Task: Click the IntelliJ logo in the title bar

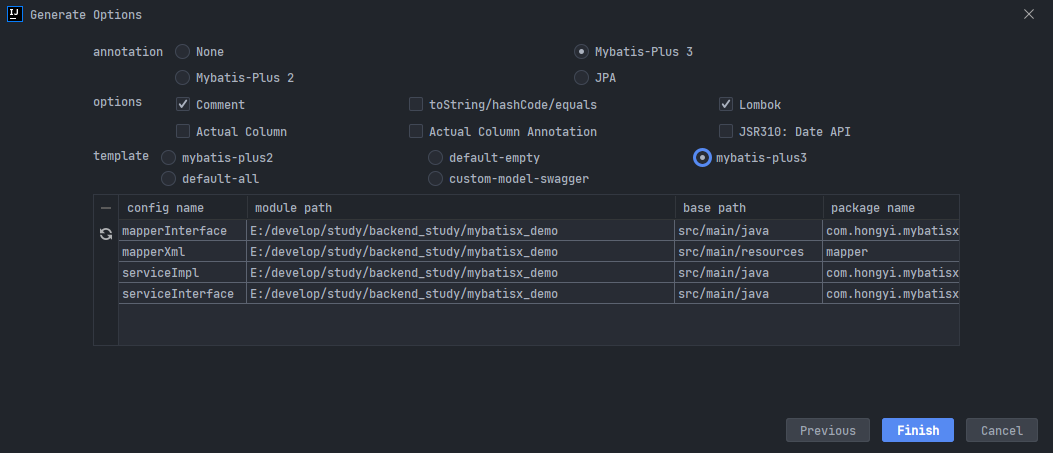Action: 15,14
